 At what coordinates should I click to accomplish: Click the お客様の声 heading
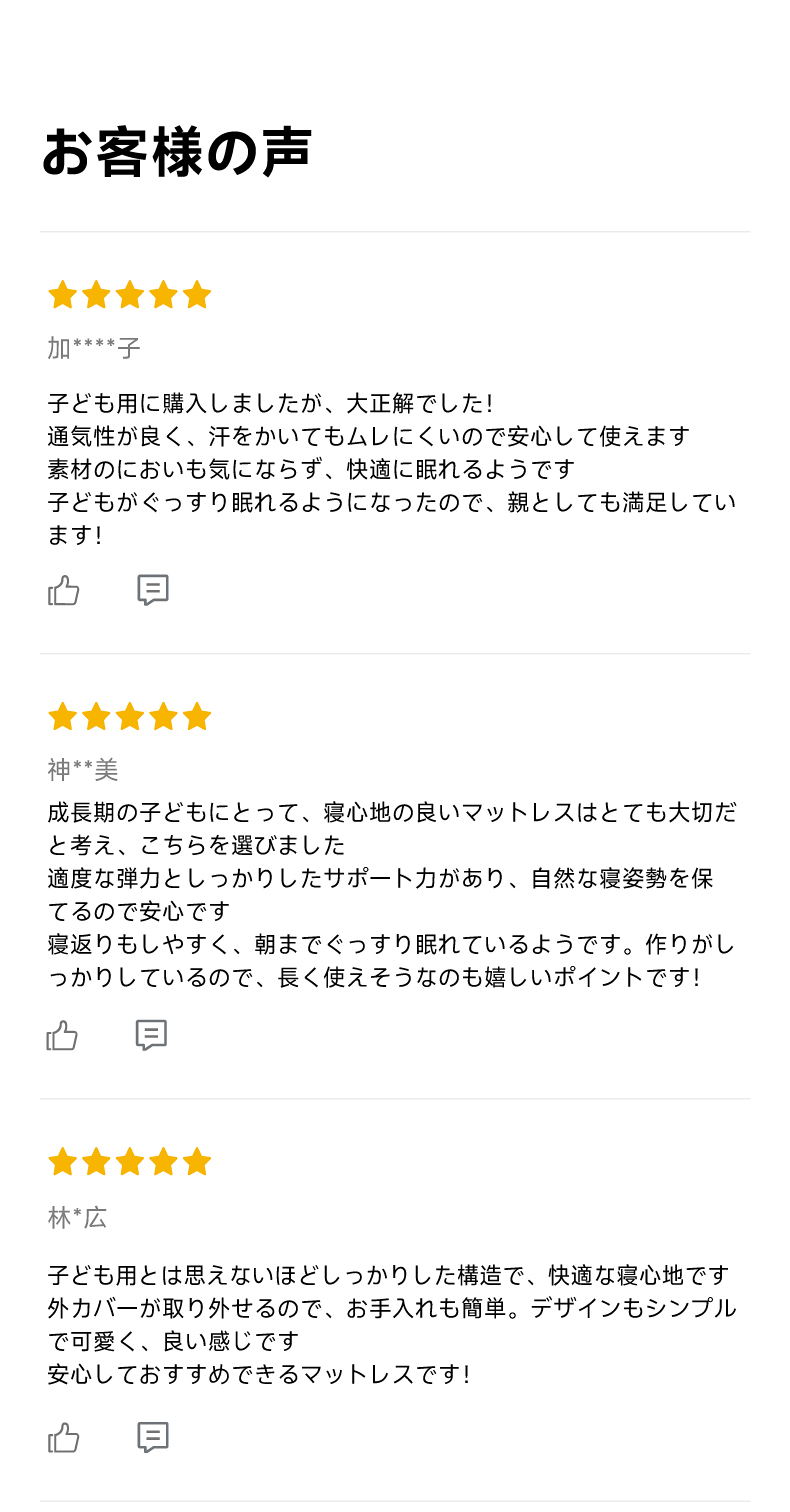coord(177,152)
